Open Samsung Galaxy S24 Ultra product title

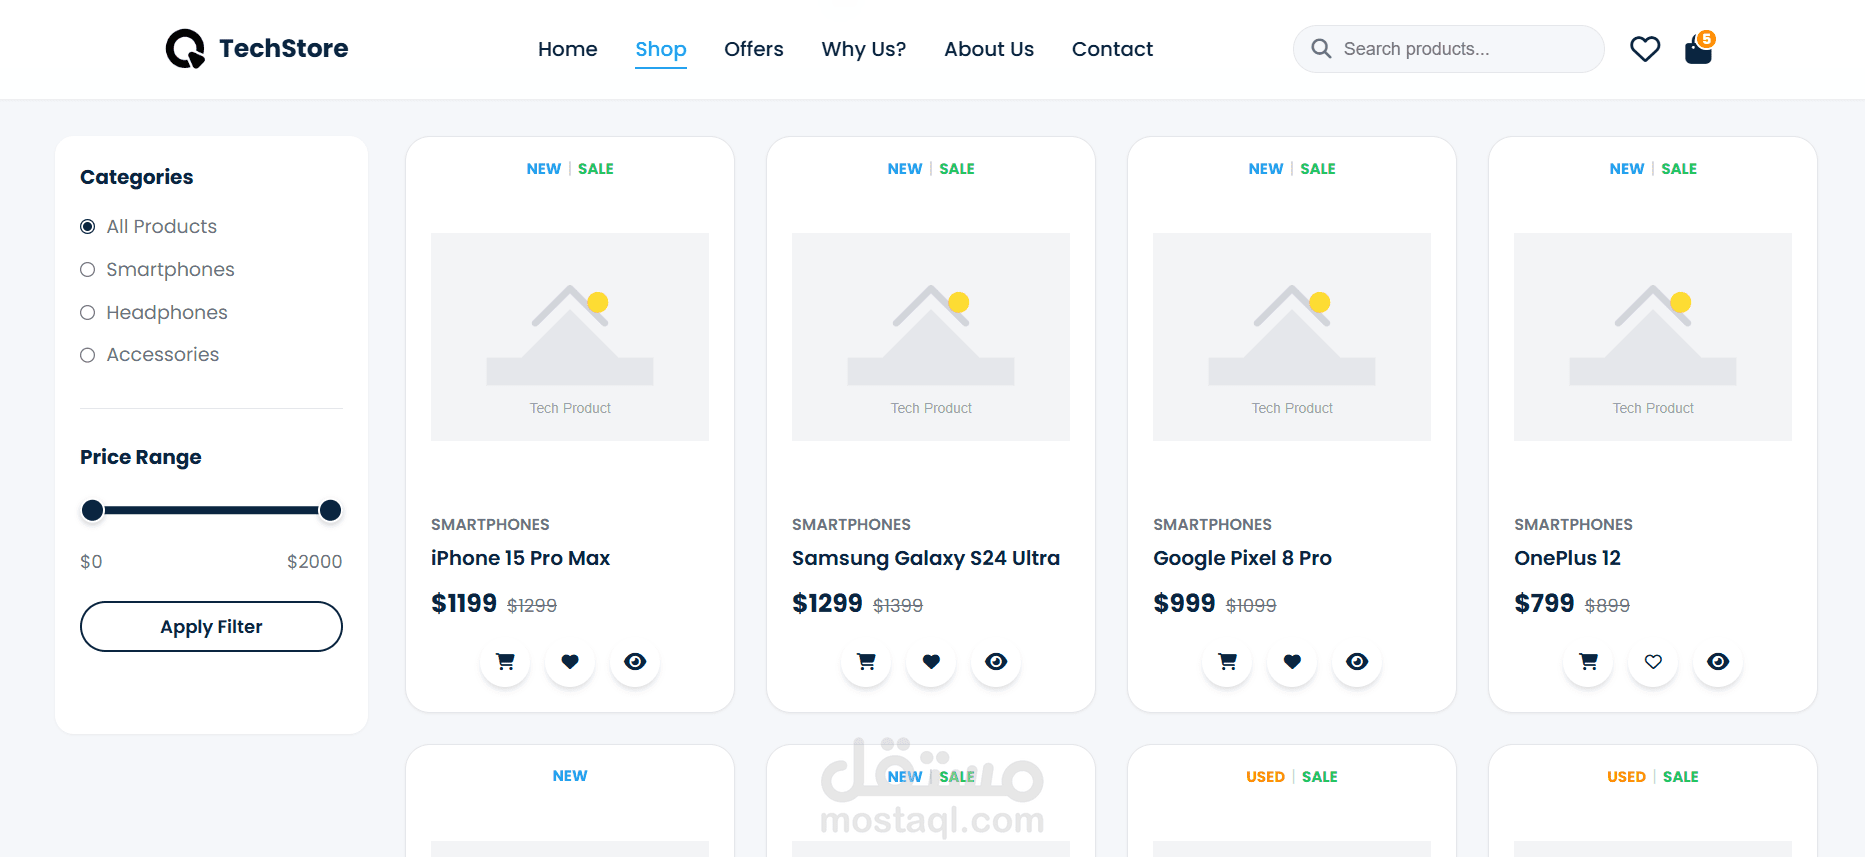click(x=926, y=558)
